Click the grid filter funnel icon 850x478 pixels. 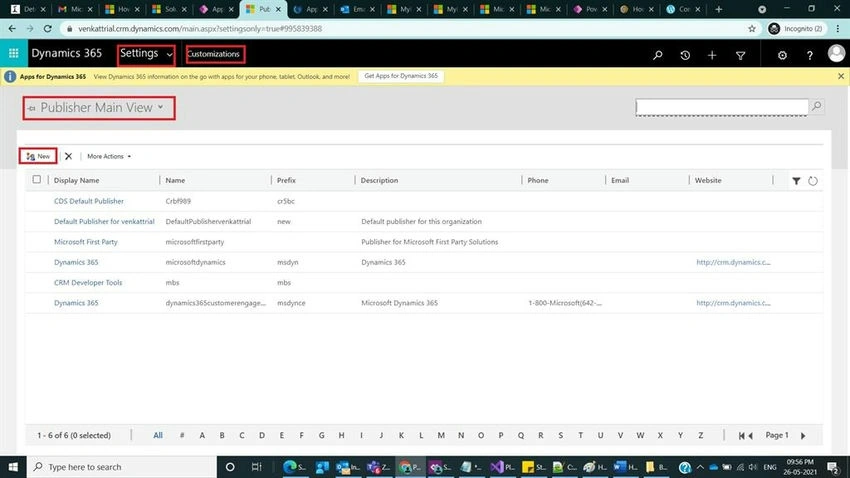796,181
